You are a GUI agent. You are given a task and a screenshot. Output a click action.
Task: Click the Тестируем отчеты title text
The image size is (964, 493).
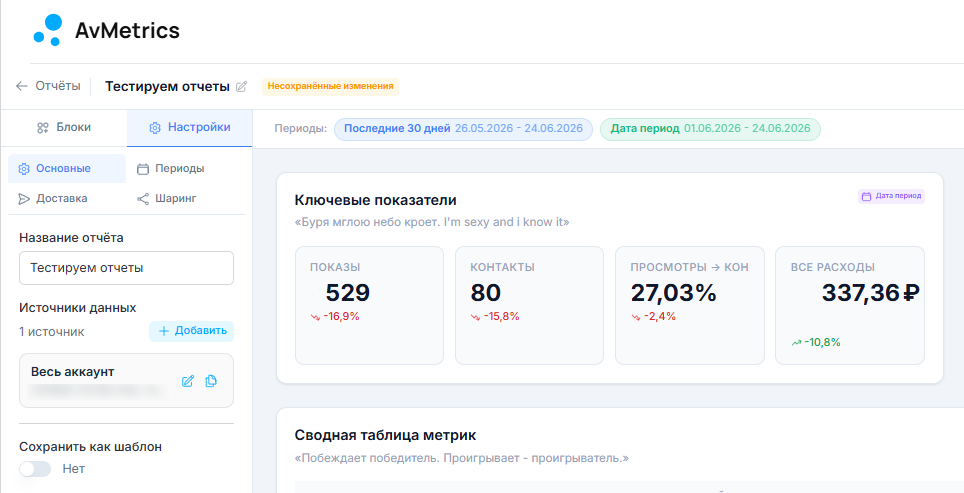point(167,87)
